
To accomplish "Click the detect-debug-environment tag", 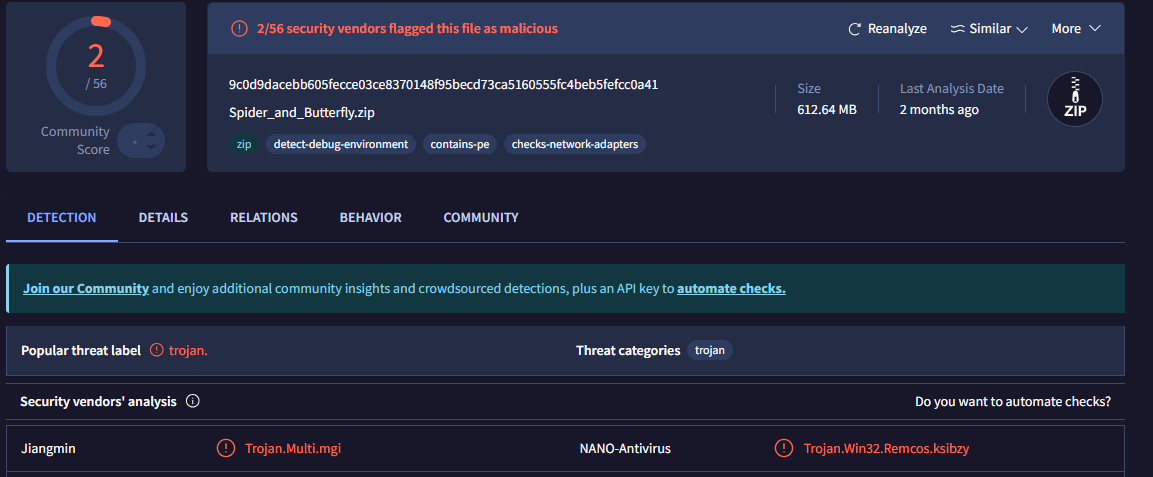I will 340,144.
